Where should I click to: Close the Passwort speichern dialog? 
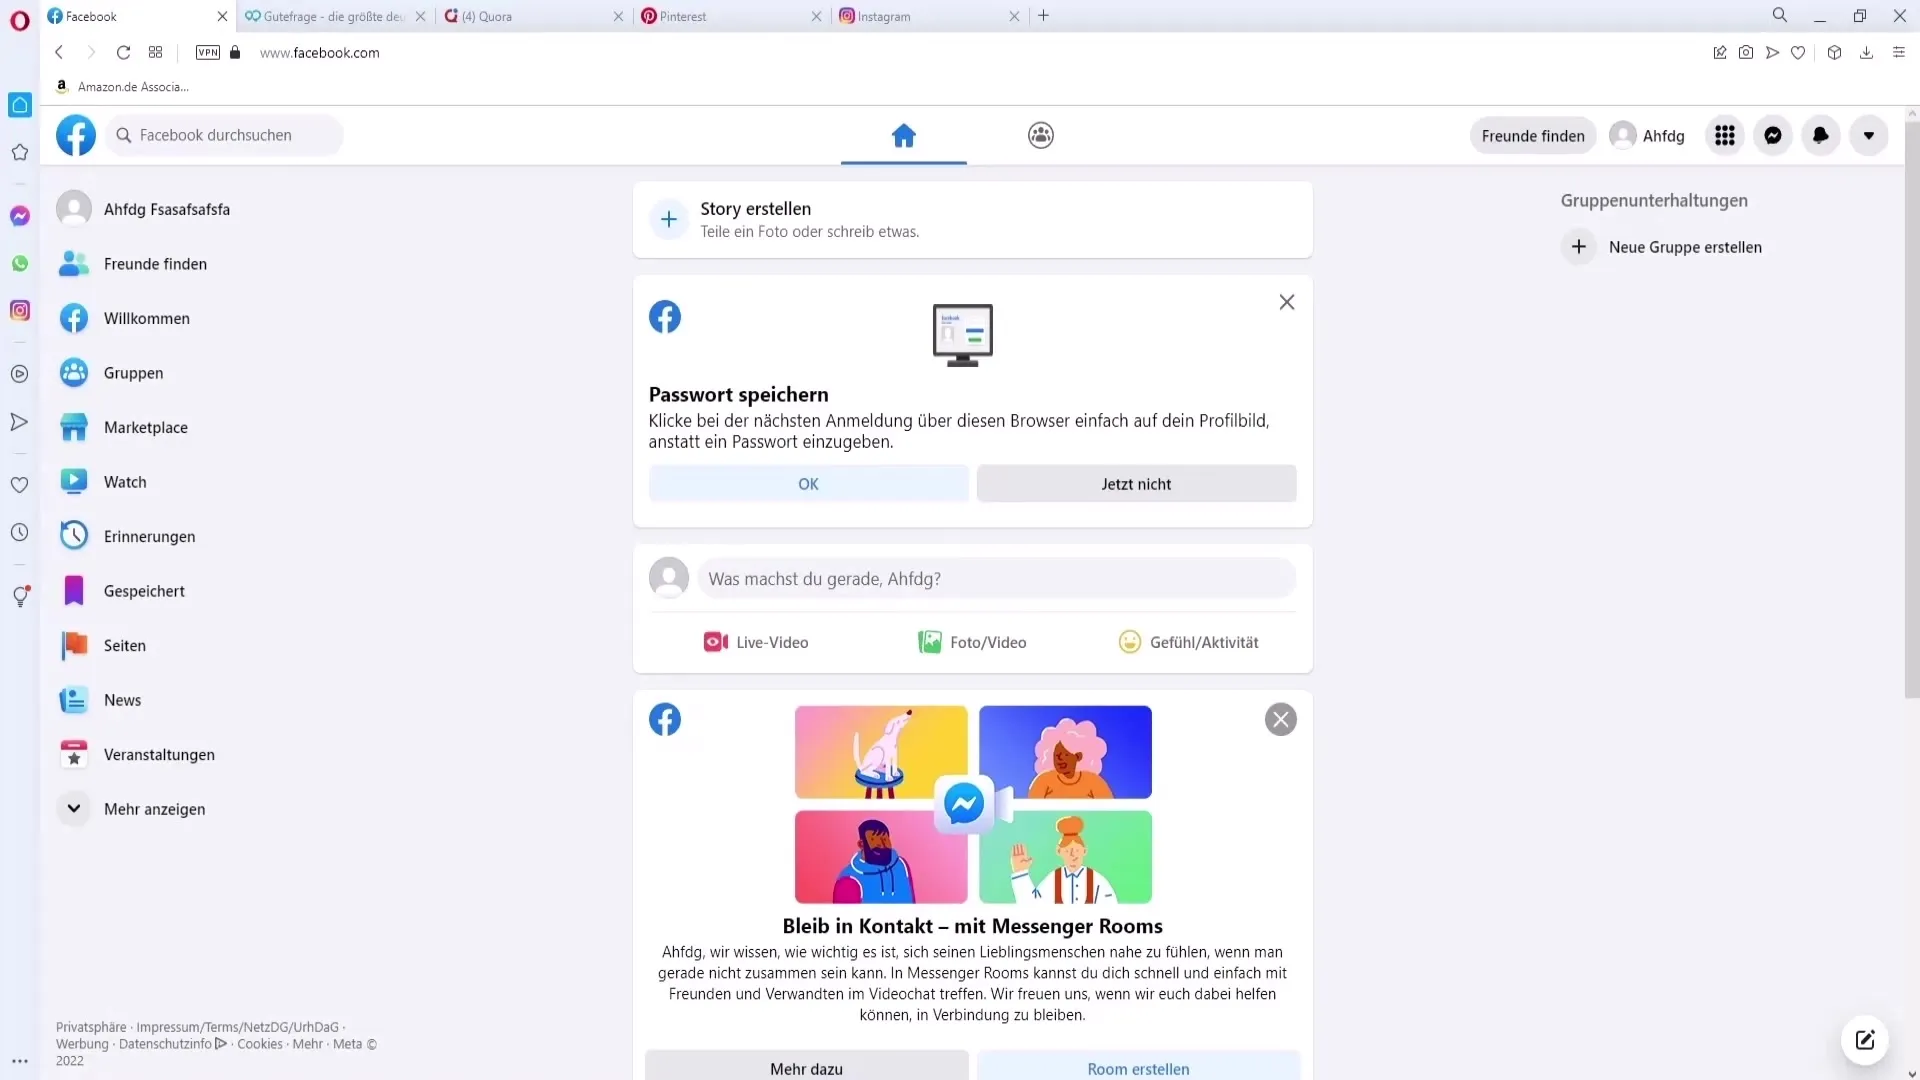tap(1287, 302)
